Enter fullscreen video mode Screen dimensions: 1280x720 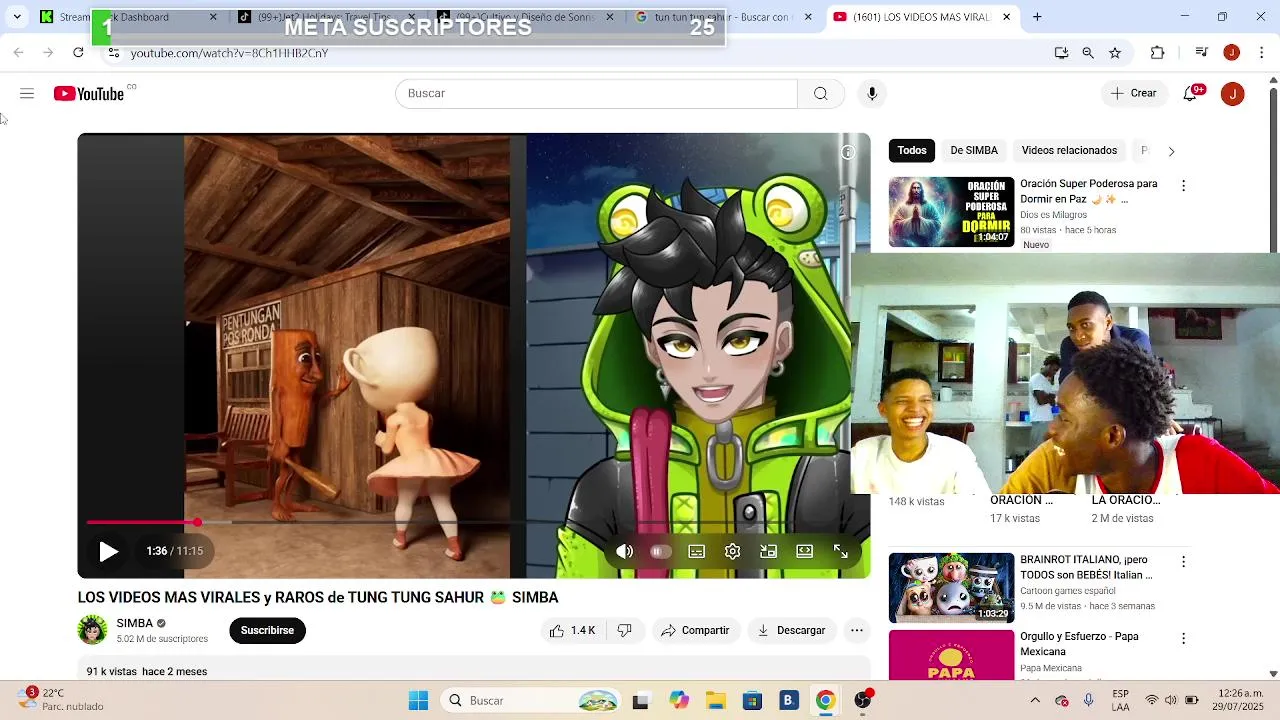click(841, 551)
